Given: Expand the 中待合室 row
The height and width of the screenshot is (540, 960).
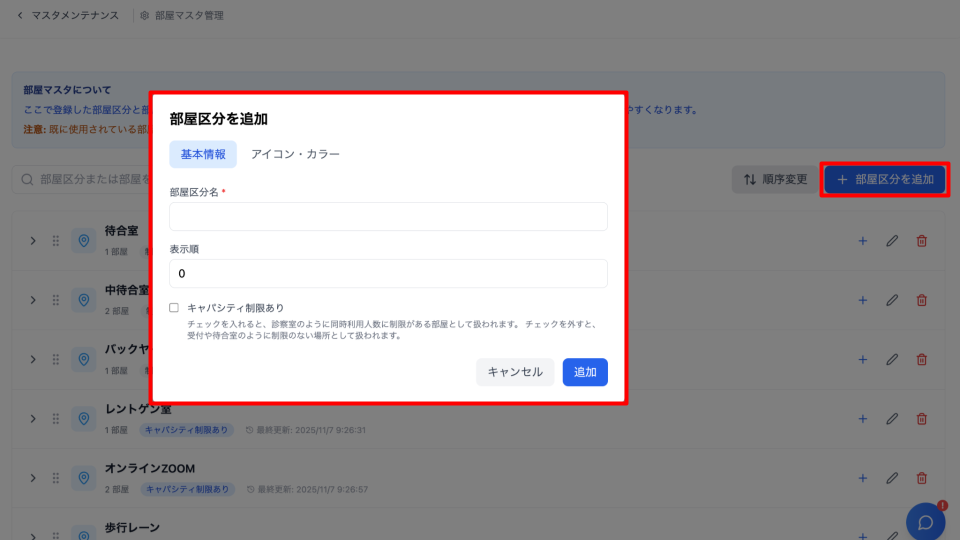Looking at the screenshot, I should pos(33,301).
